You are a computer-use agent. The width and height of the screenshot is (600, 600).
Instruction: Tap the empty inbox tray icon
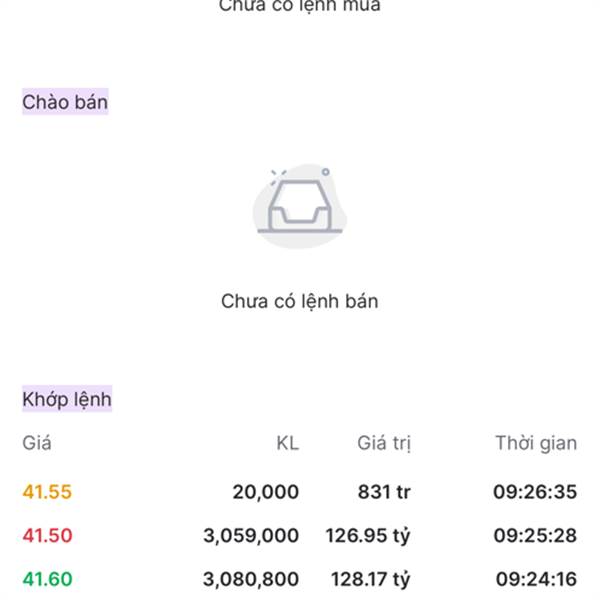coord(300,206)
